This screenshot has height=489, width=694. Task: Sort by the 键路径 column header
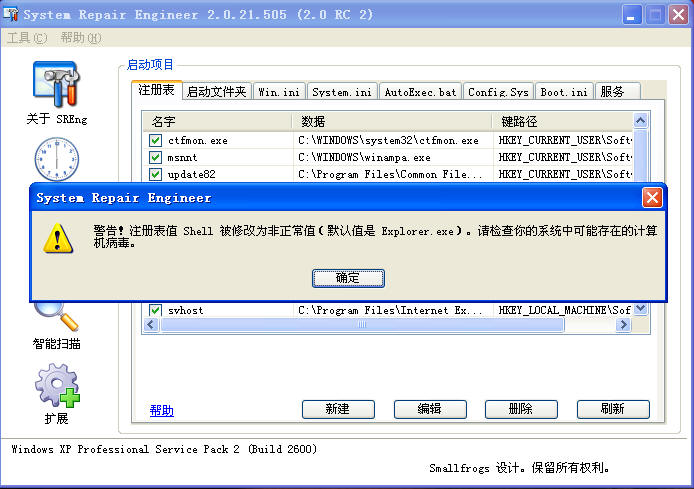pyautogui.click(x=563, y=121)
